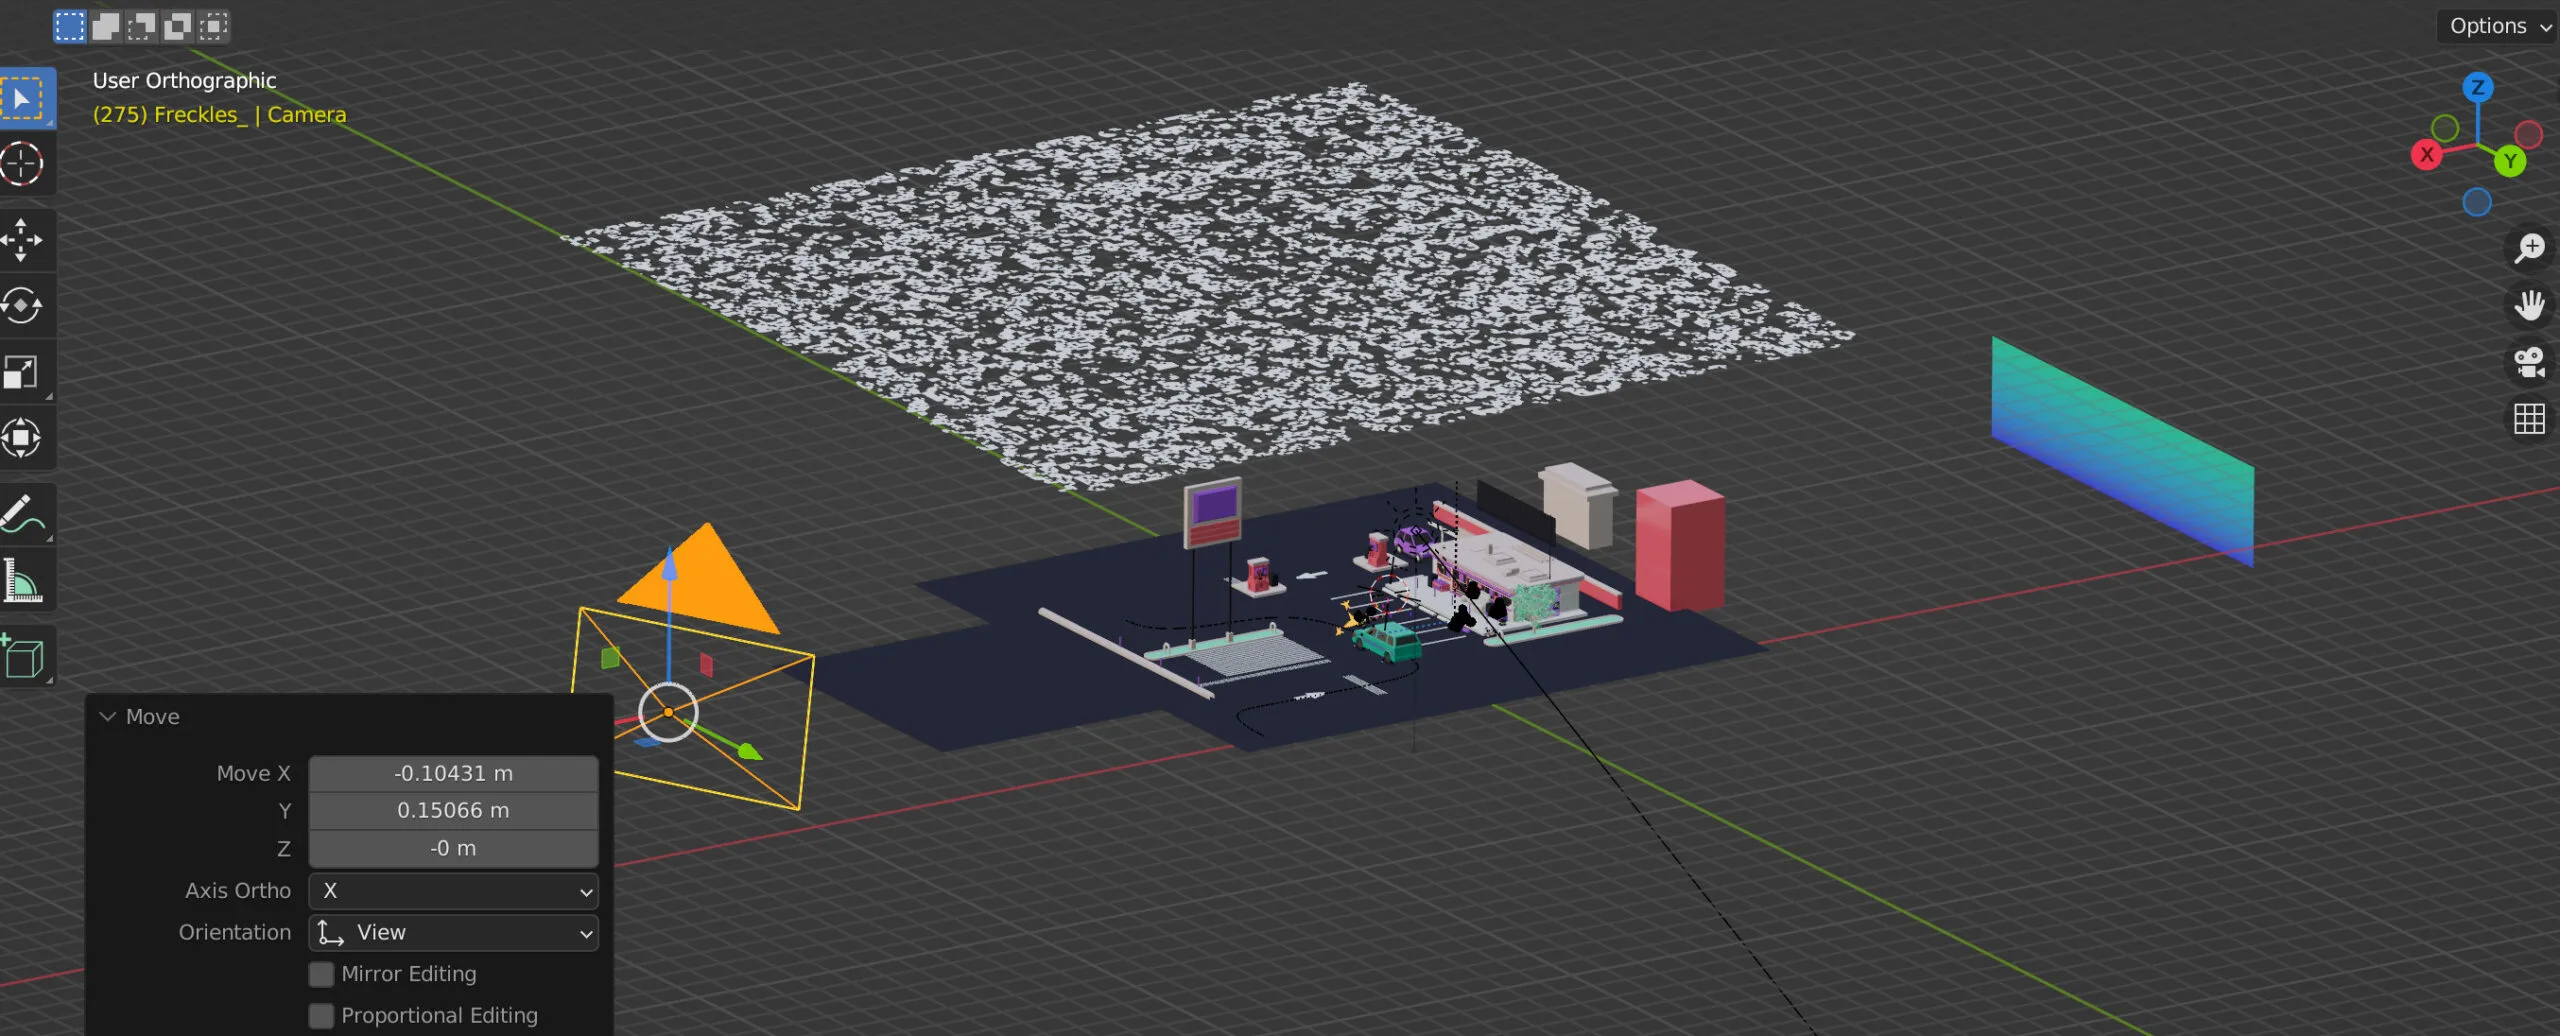Screen dimensions: 2560x1036
Task: Click the Move X value field
Action: (453, 774)
